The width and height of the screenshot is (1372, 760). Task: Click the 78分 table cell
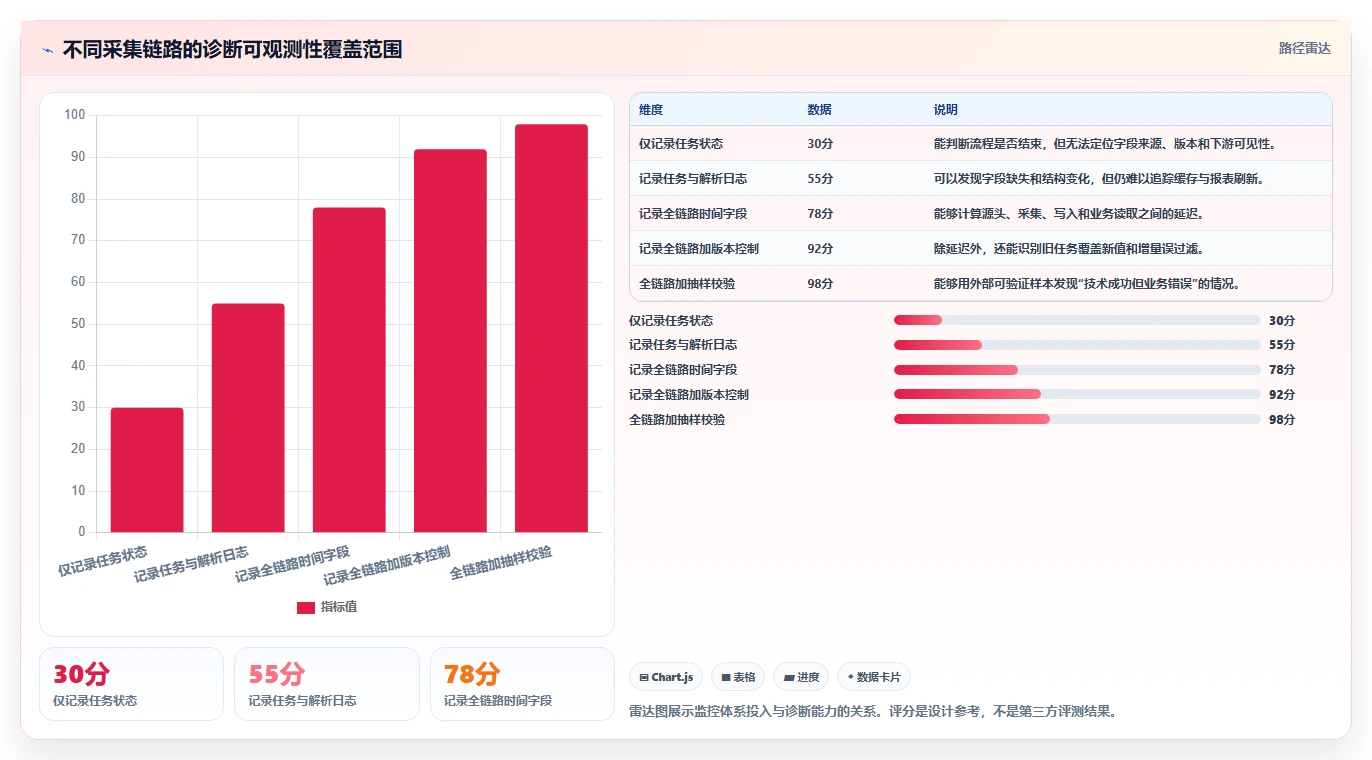pos(820,214)
